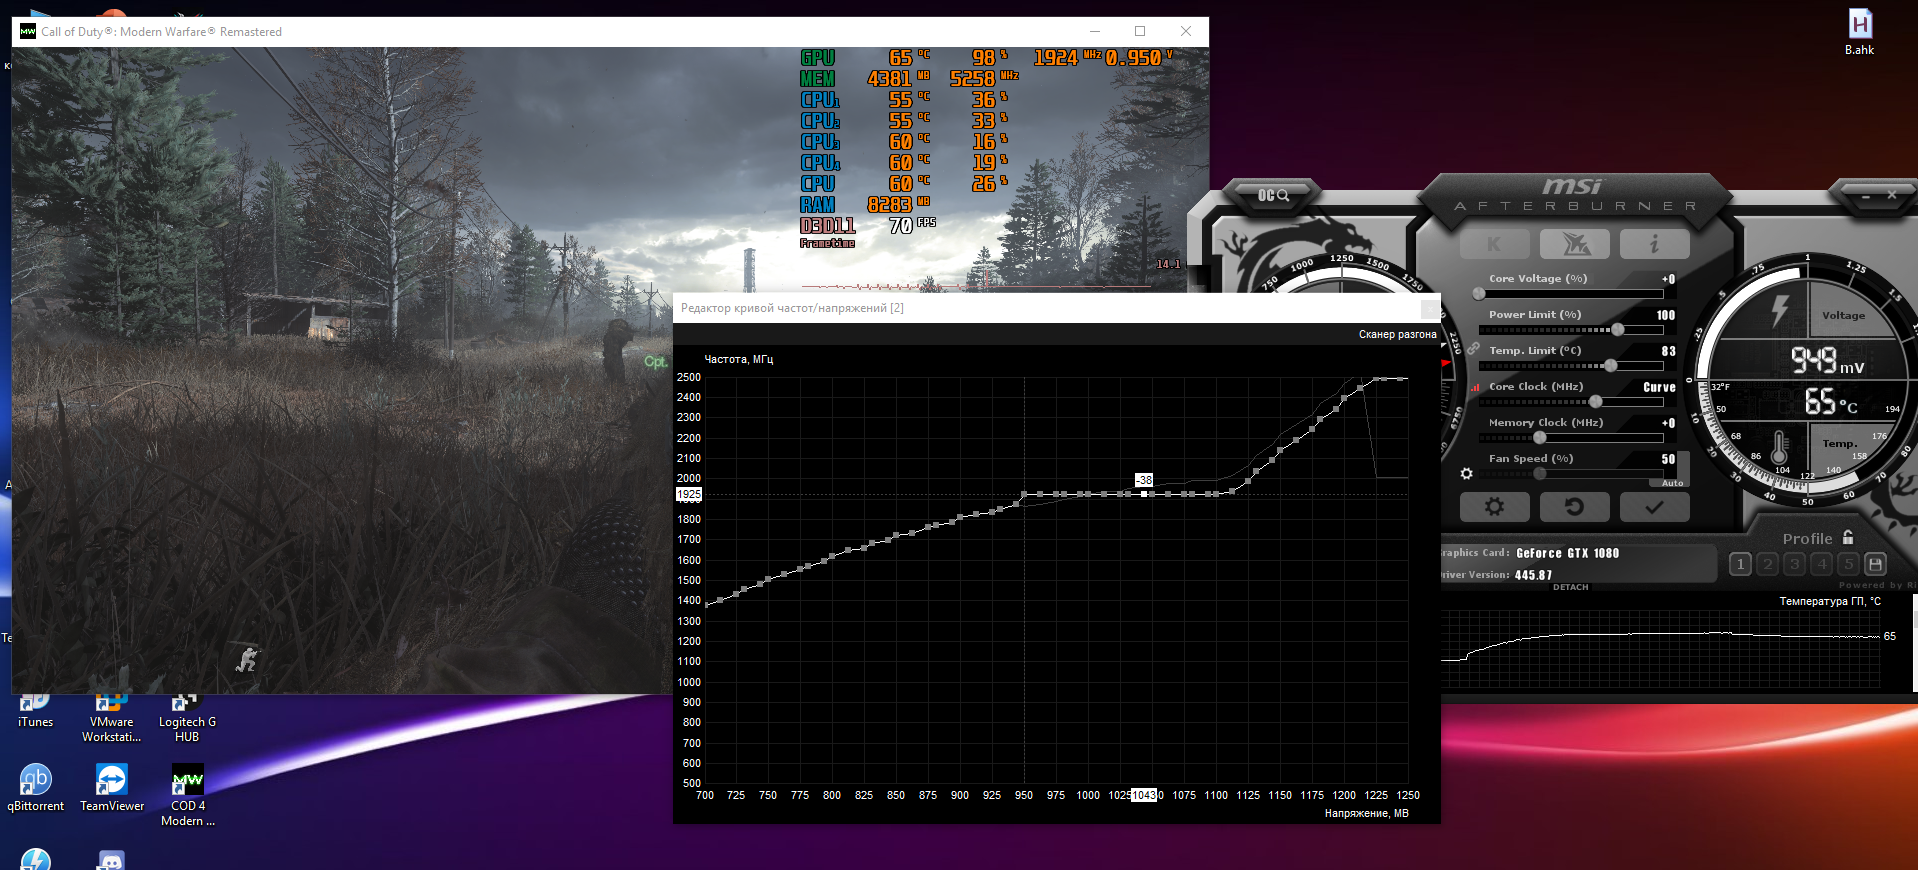This screenshot has height=870, width=1918.
Task: Click the qBittorrent desktop shortcut
Action: point(35,788)
